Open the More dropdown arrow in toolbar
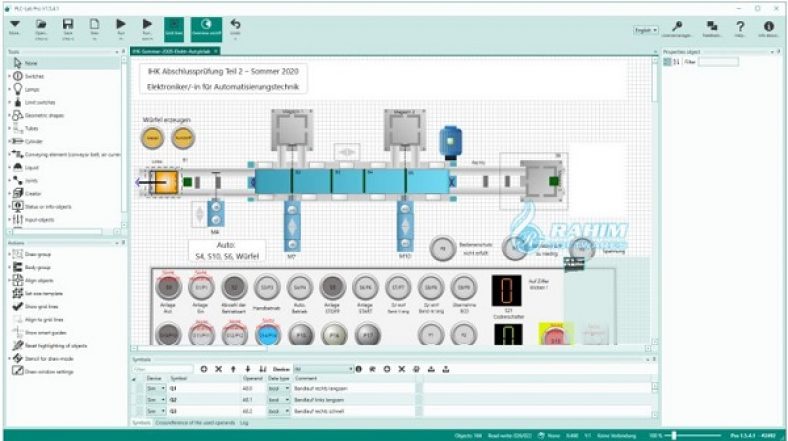788x441 pixels. (x=15, y=24)
